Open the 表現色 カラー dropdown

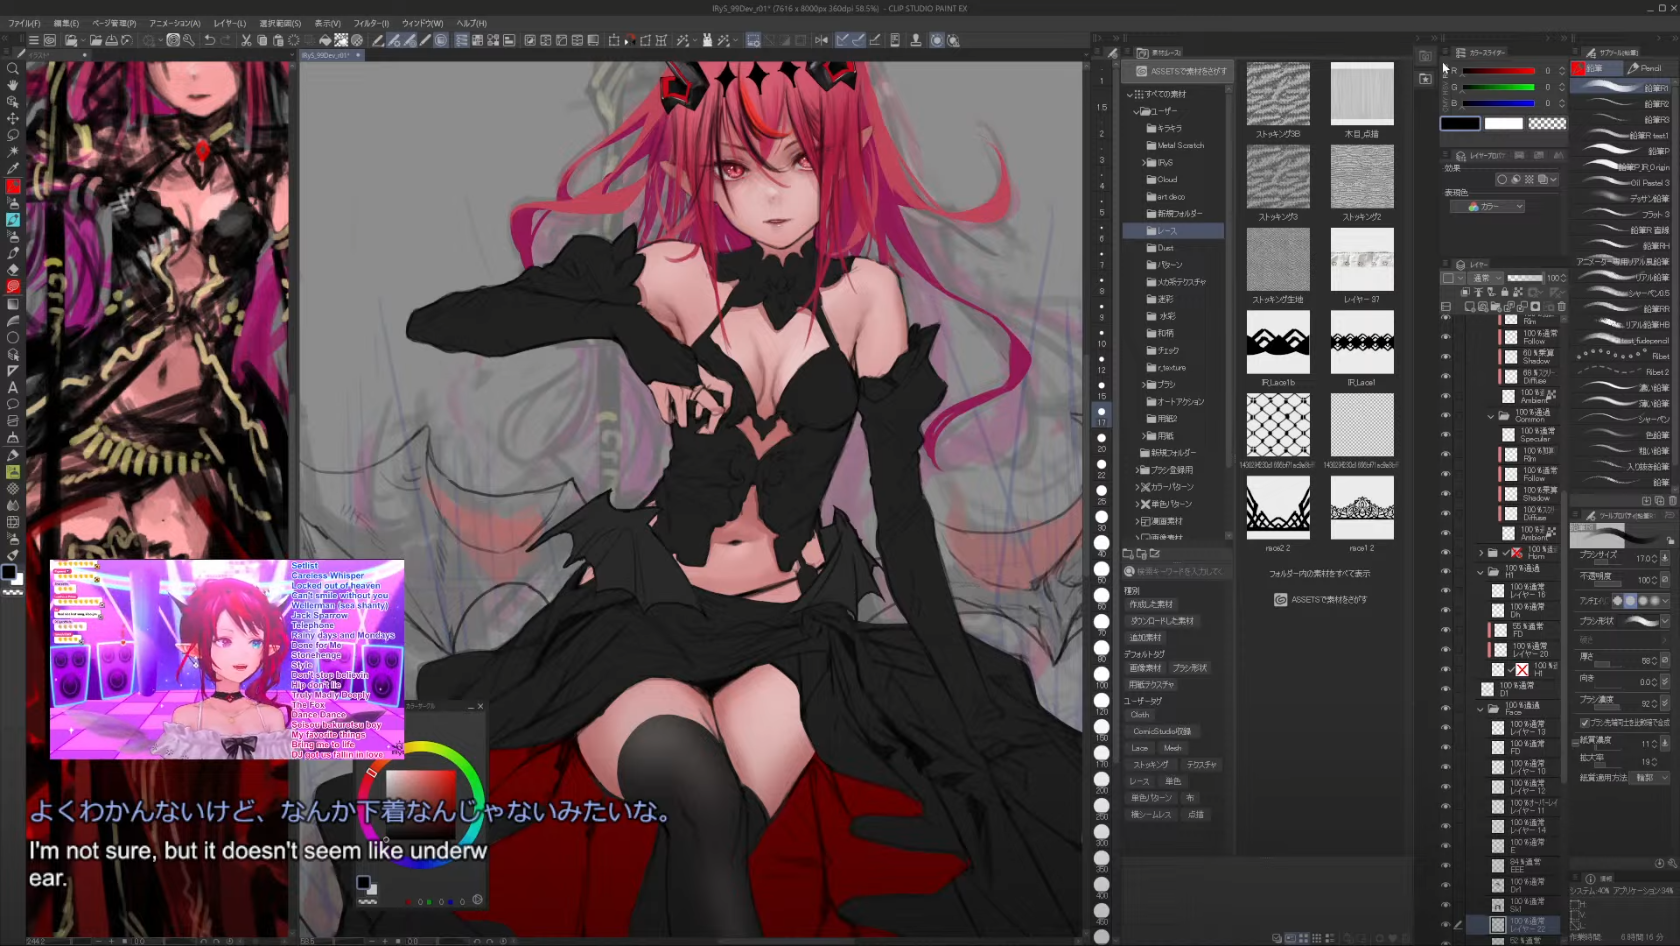pyautogui.click(x=1487, y=206)
